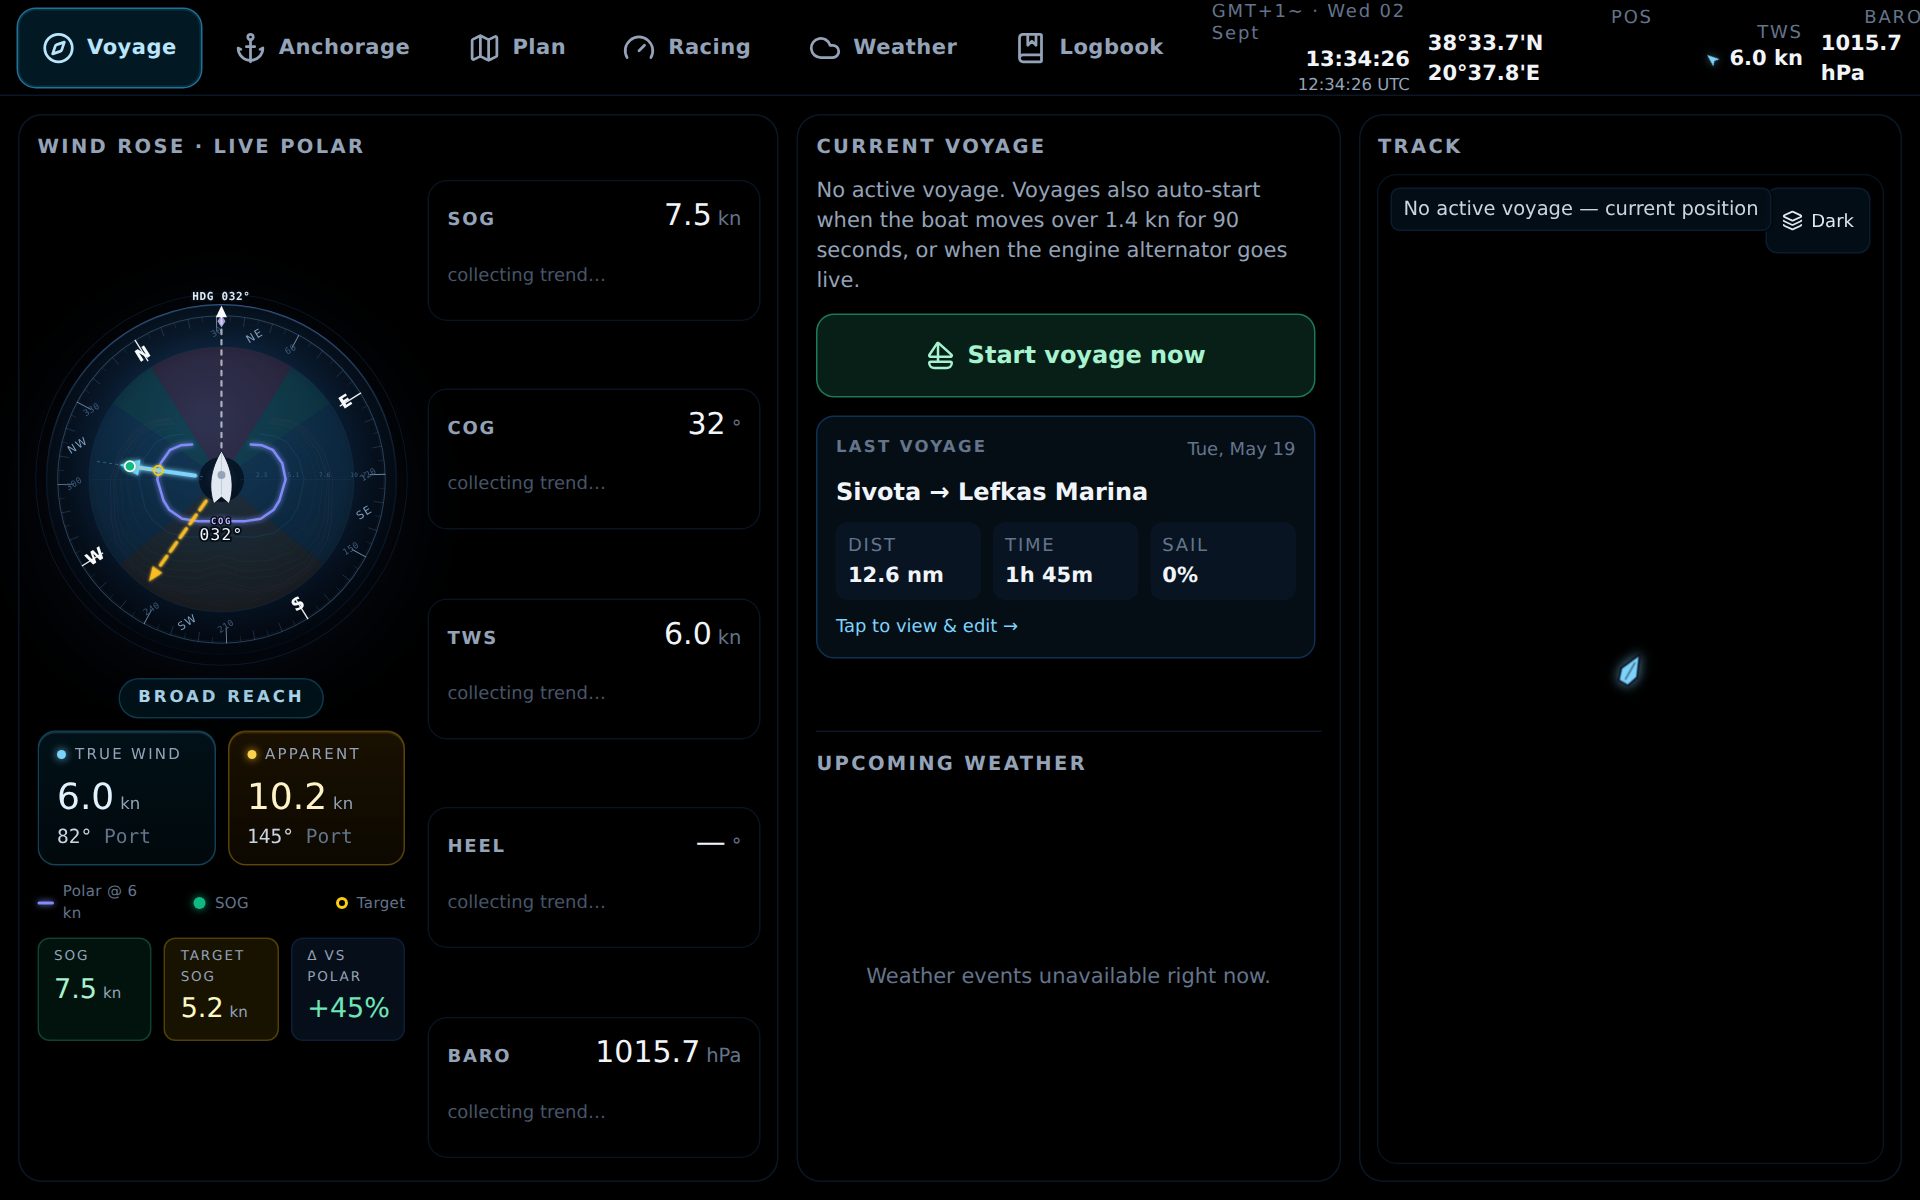Click the folded map Plan icon
Viewport: 1920px width, 1200px height.
(x=484, y=48)
